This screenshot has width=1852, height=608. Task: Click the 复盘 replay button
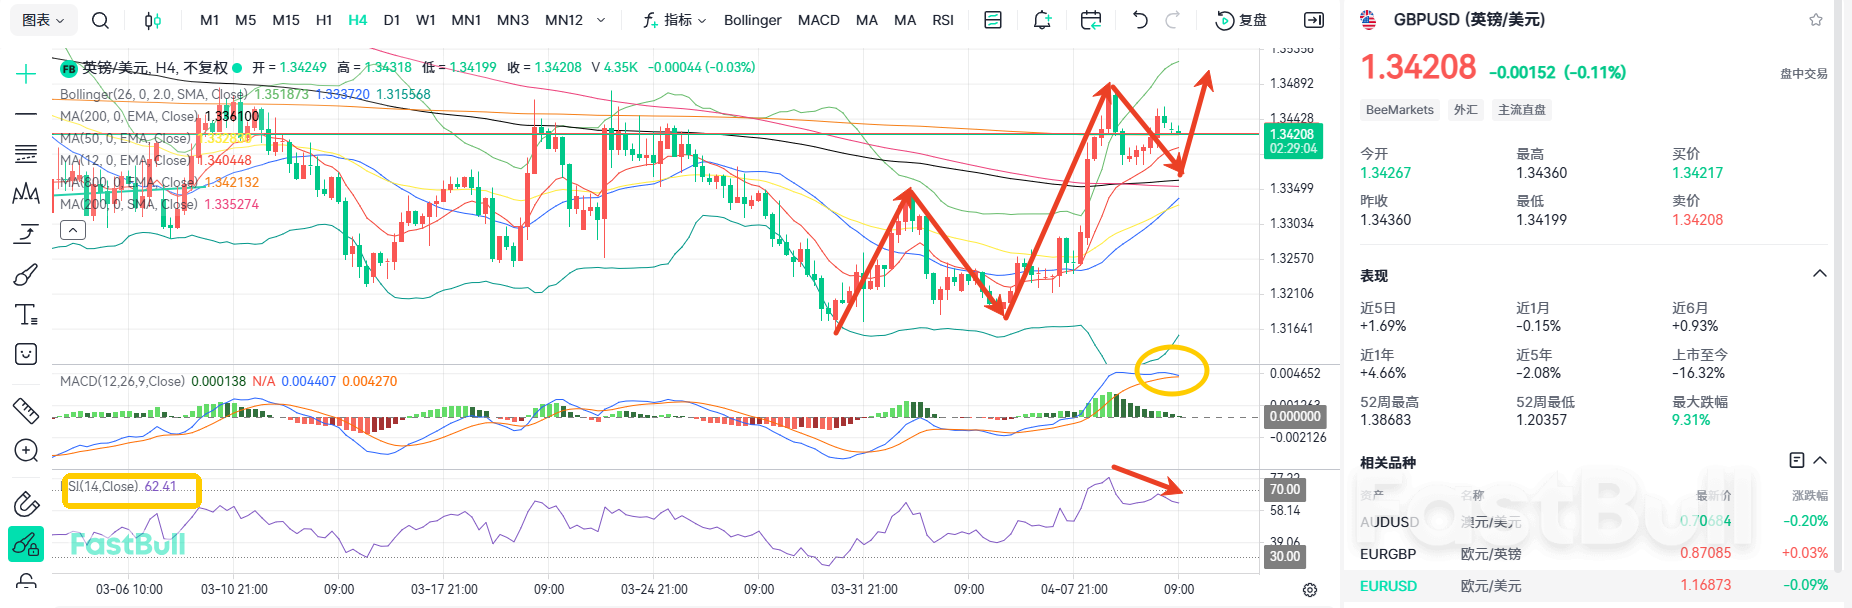1241,20
